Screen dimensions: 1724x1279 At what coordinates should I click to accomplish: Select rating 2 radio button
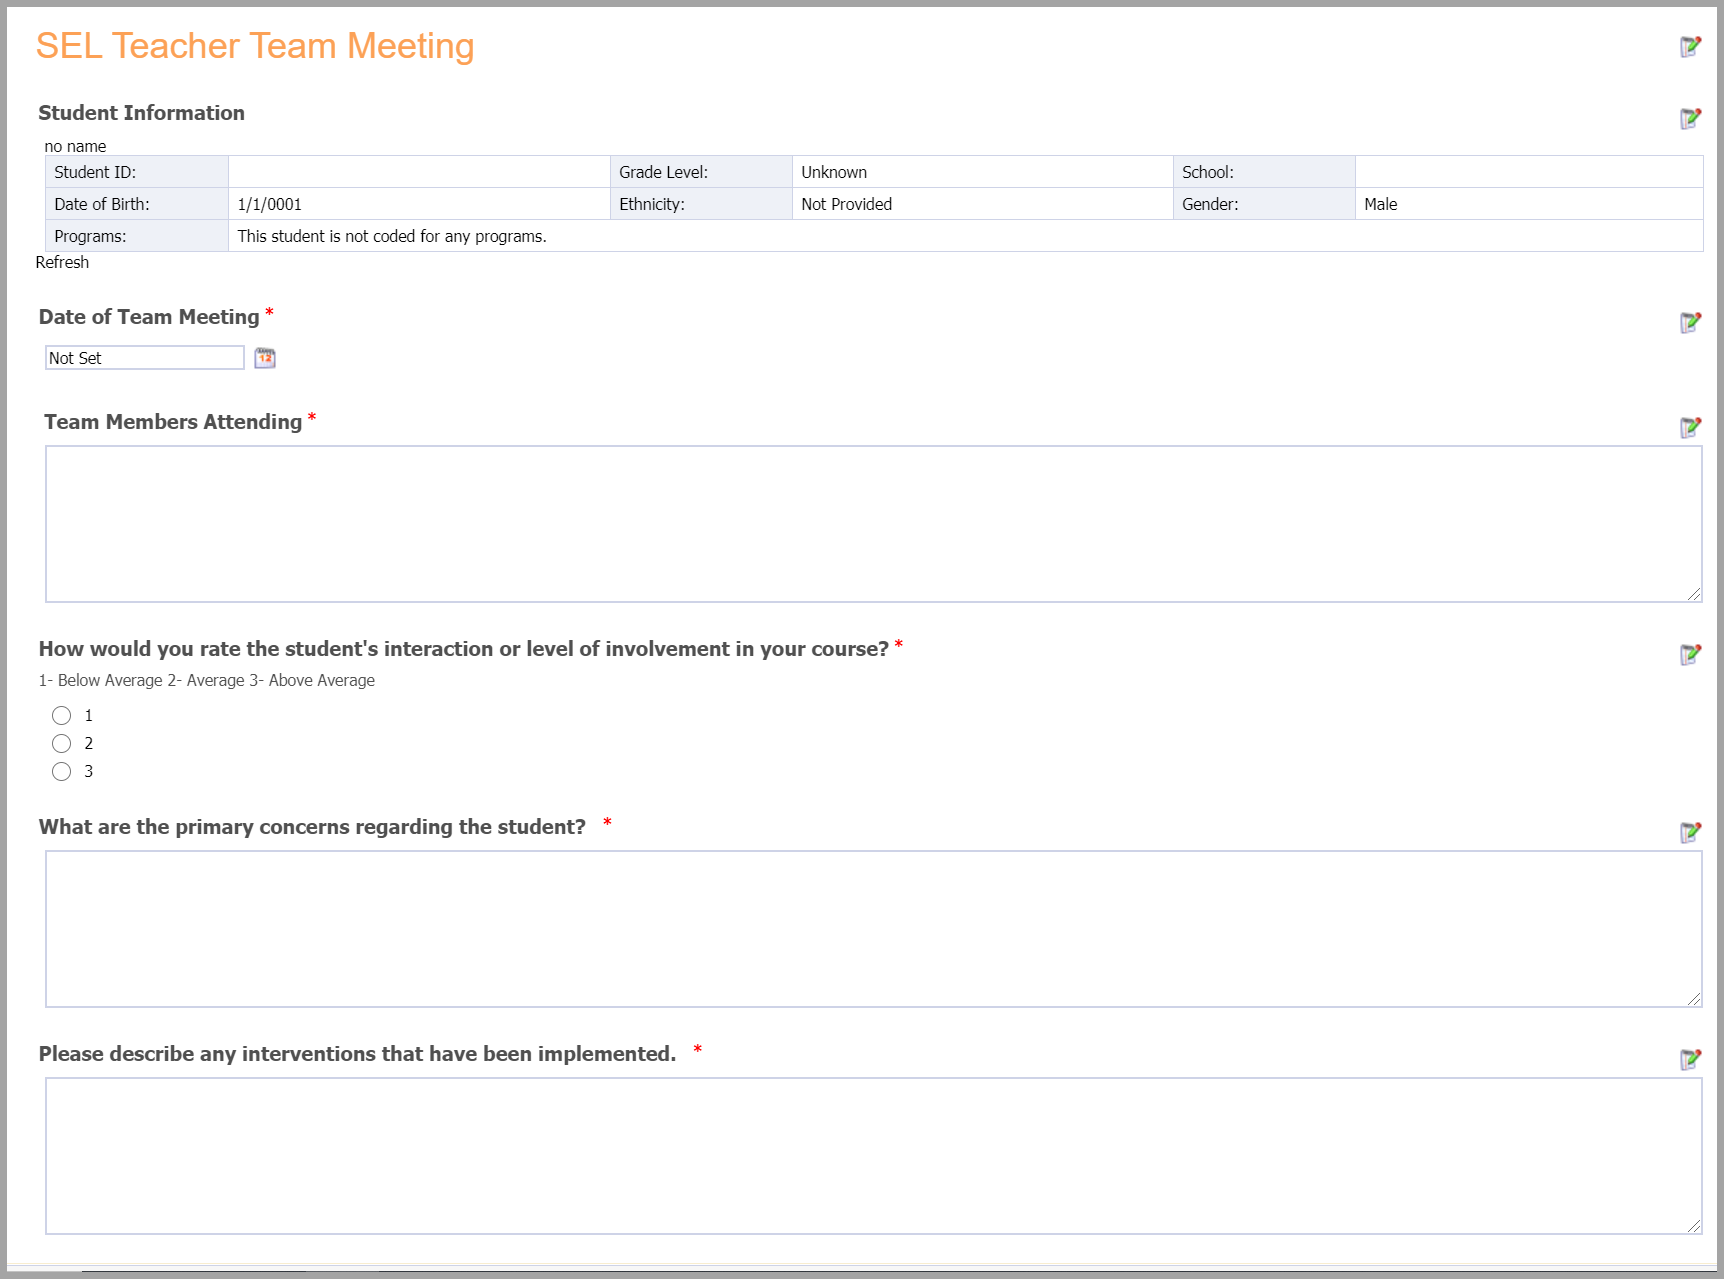62,743
